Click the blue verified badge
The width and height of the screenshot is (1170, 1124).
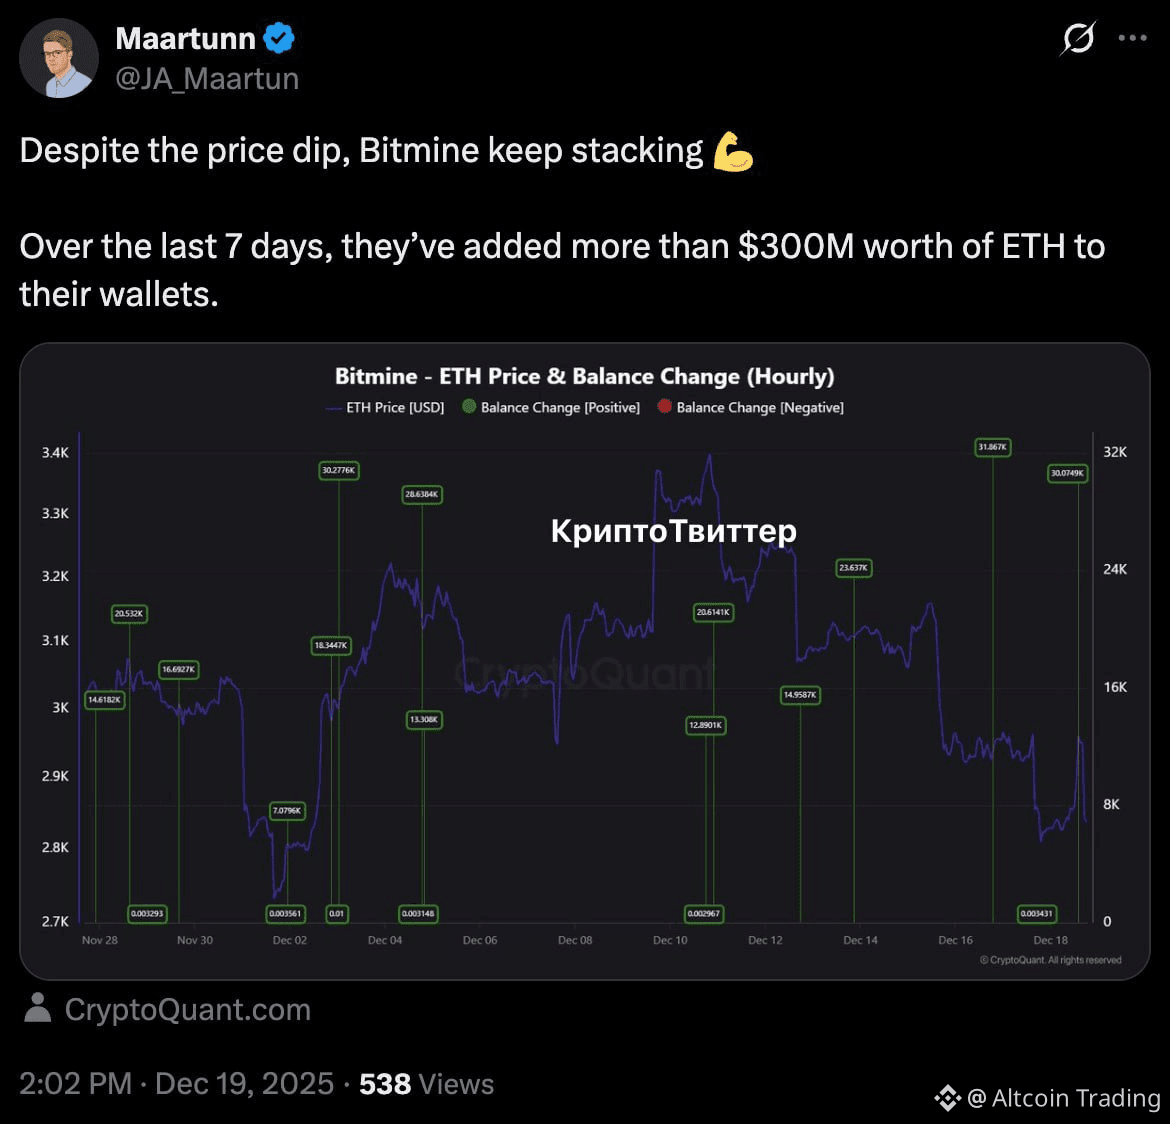point(279,38)
